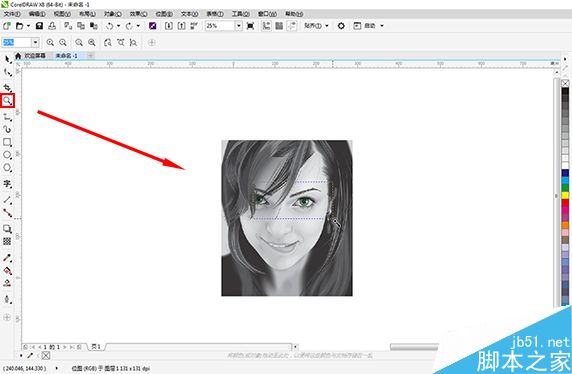Expand the Undo history dropdown arrow
Viewport: 572px width, 374px height.
(118, 26)
